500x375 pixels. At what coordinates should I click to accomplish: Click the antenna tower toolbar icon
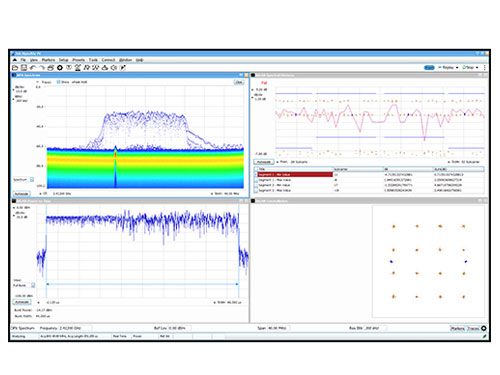tap(78, 68)
